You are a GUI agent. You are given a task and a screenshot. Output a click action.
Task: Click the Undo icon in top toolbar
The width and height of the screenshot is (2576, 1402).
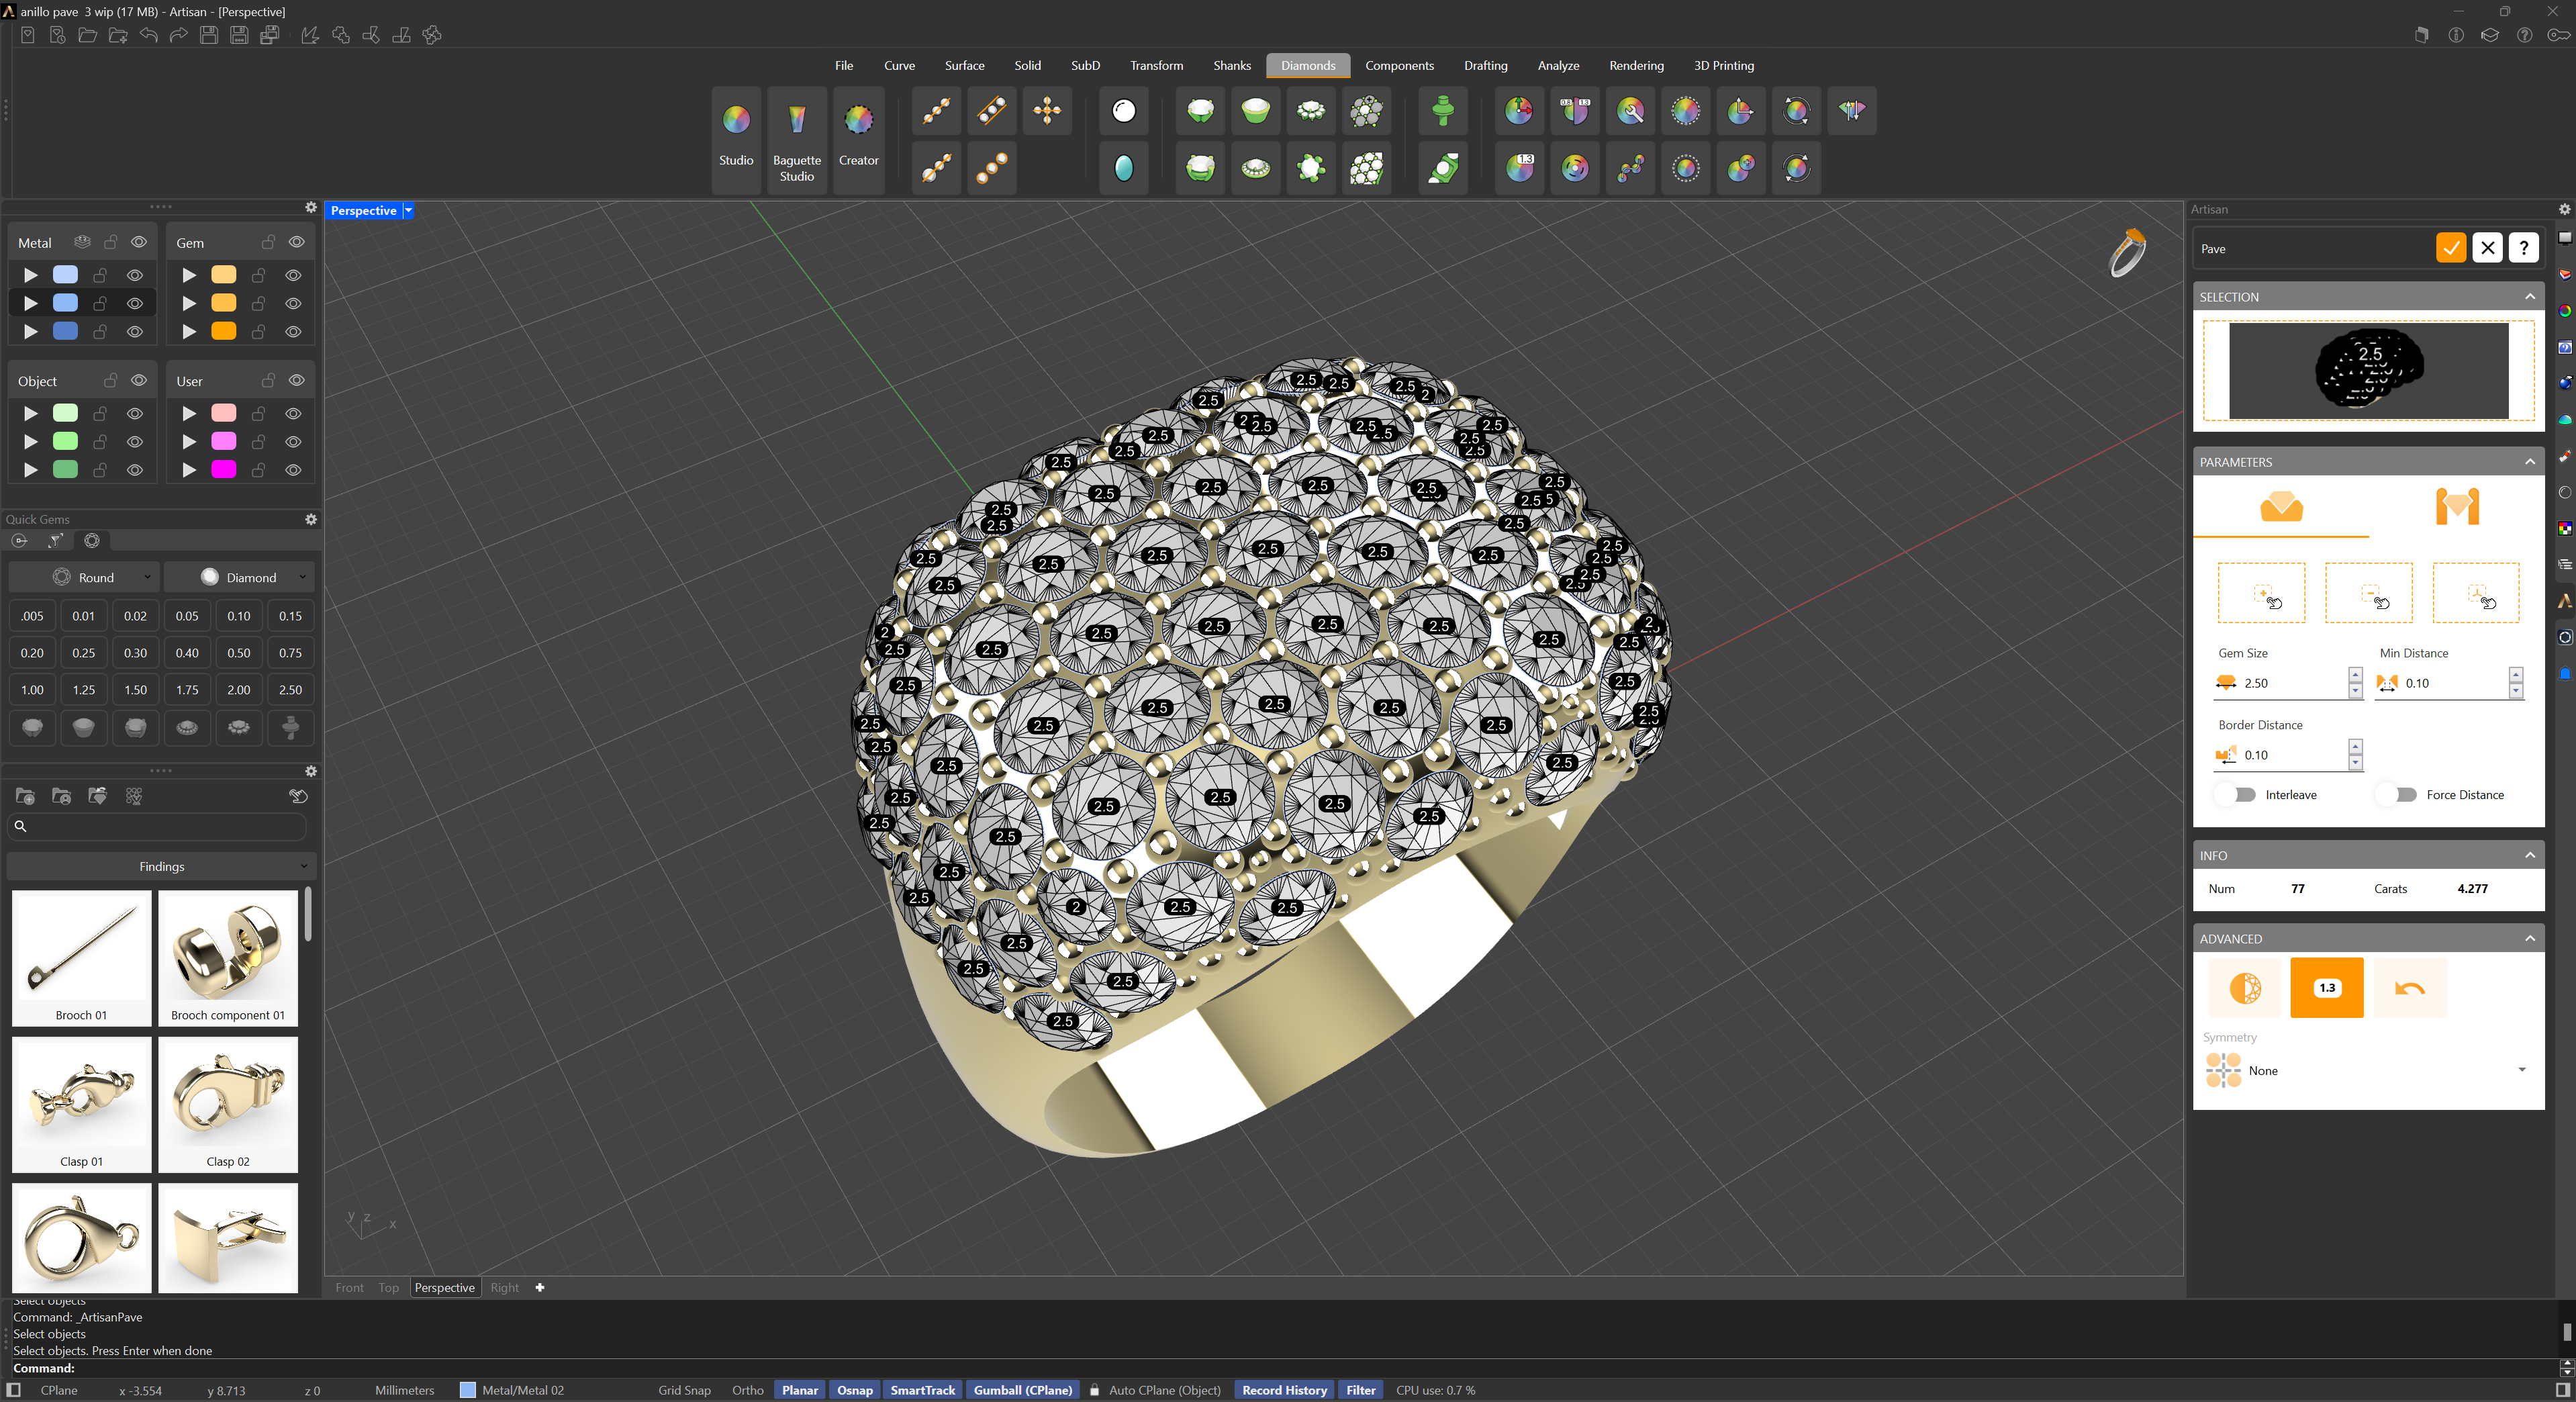coord(148,35)
